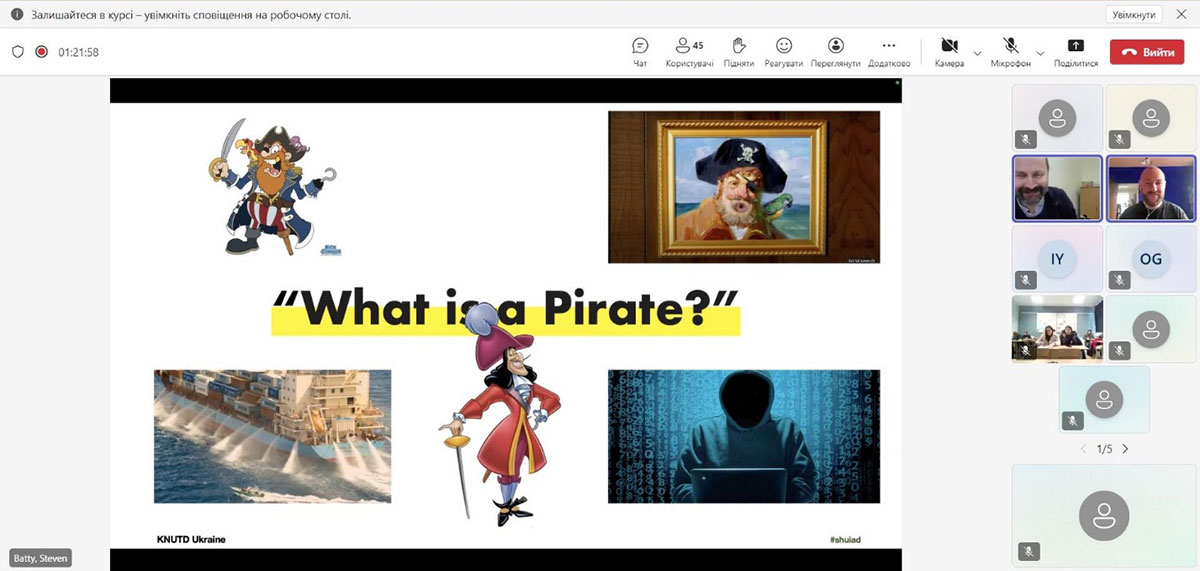
Task: Select the classroom video participant tile
Action: coord(1057,328)
